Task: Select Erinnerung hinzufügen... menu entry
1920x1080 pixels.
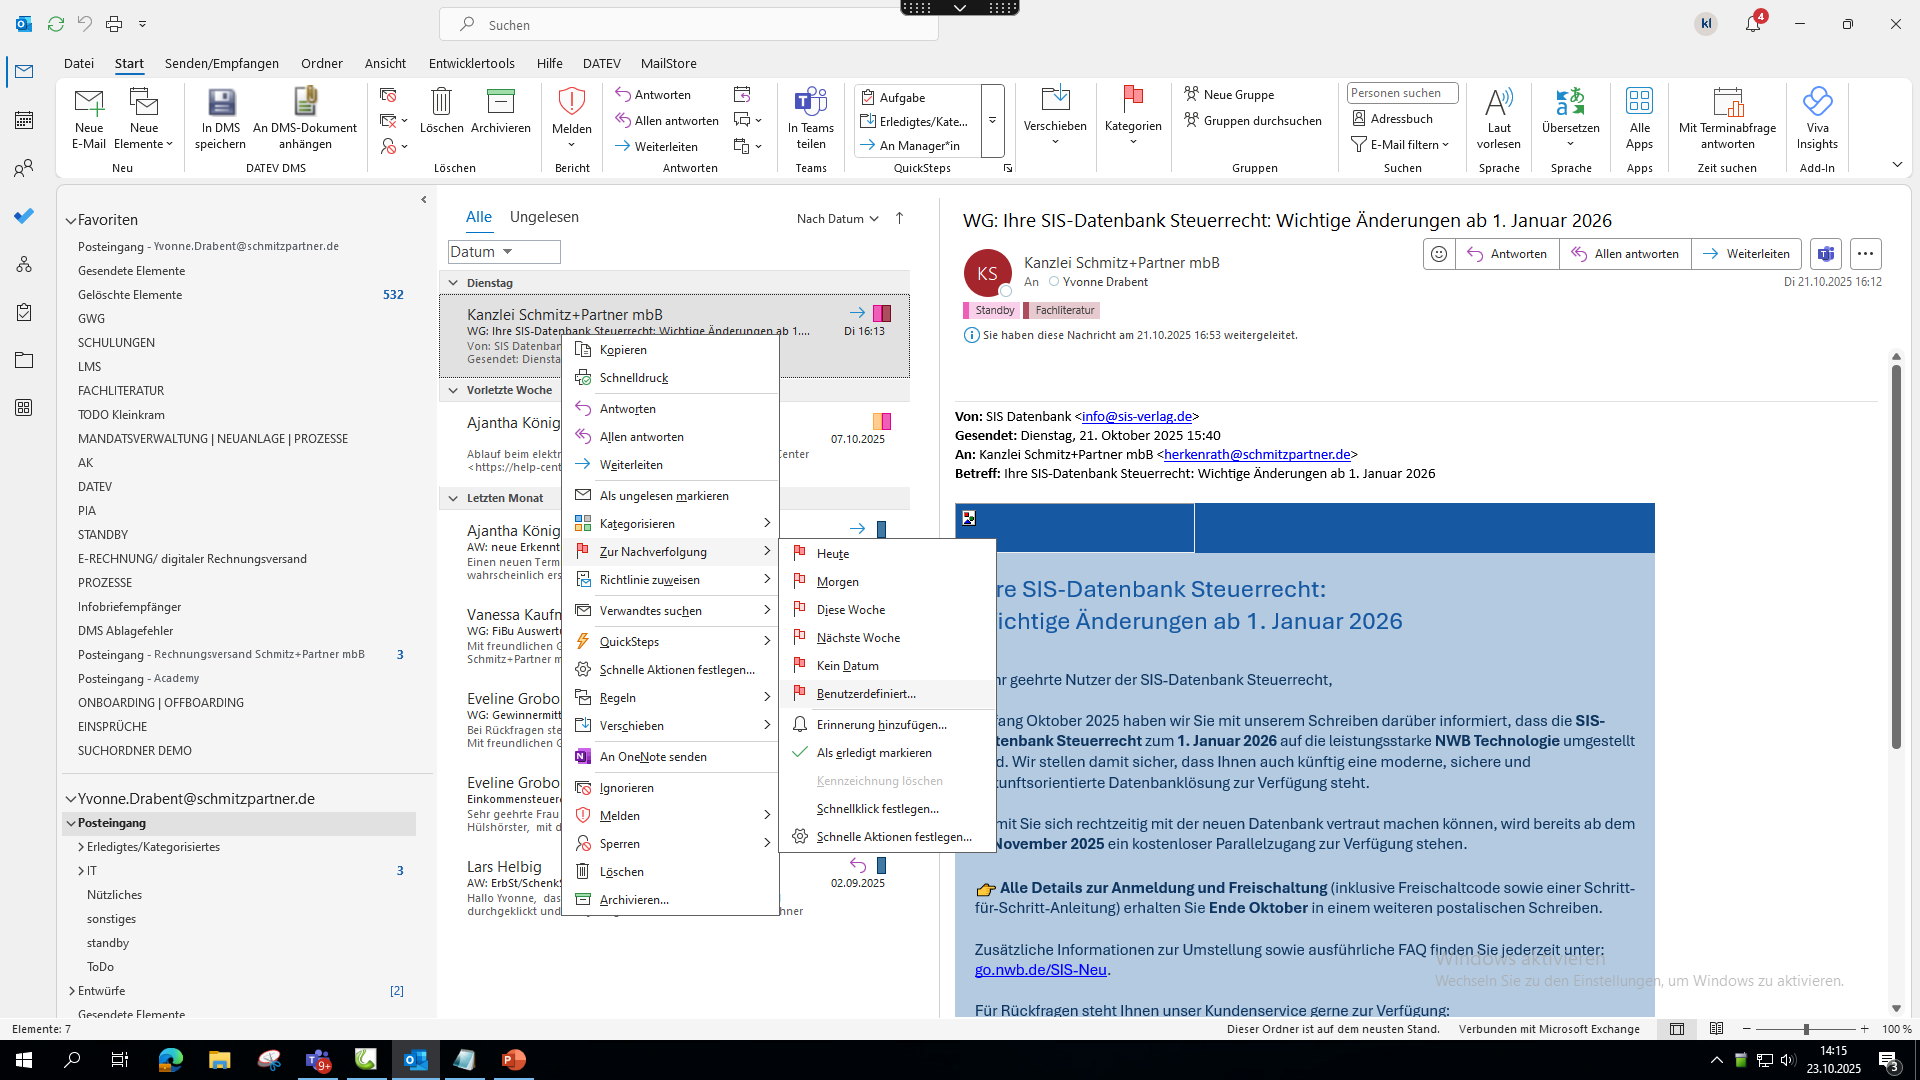Action: click(x=887, y=725)
